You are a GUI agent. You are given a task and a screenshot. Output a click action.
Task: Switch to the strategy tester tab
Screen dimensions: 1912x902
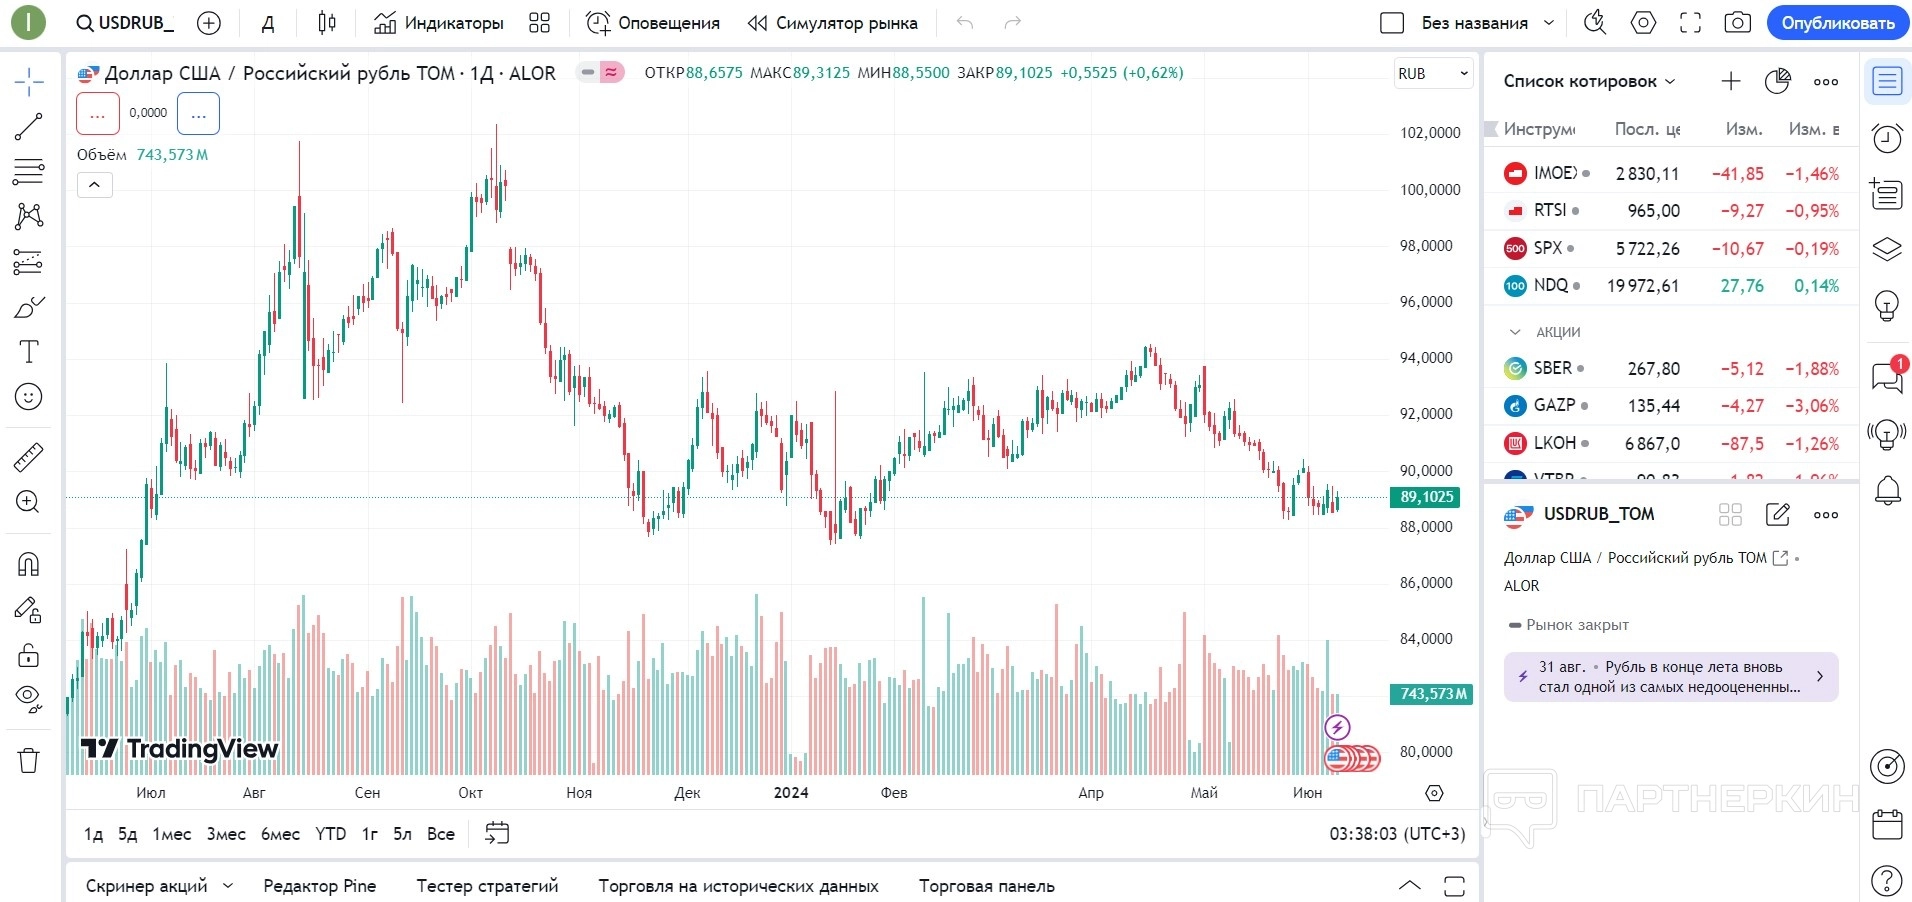pos(487,886)
